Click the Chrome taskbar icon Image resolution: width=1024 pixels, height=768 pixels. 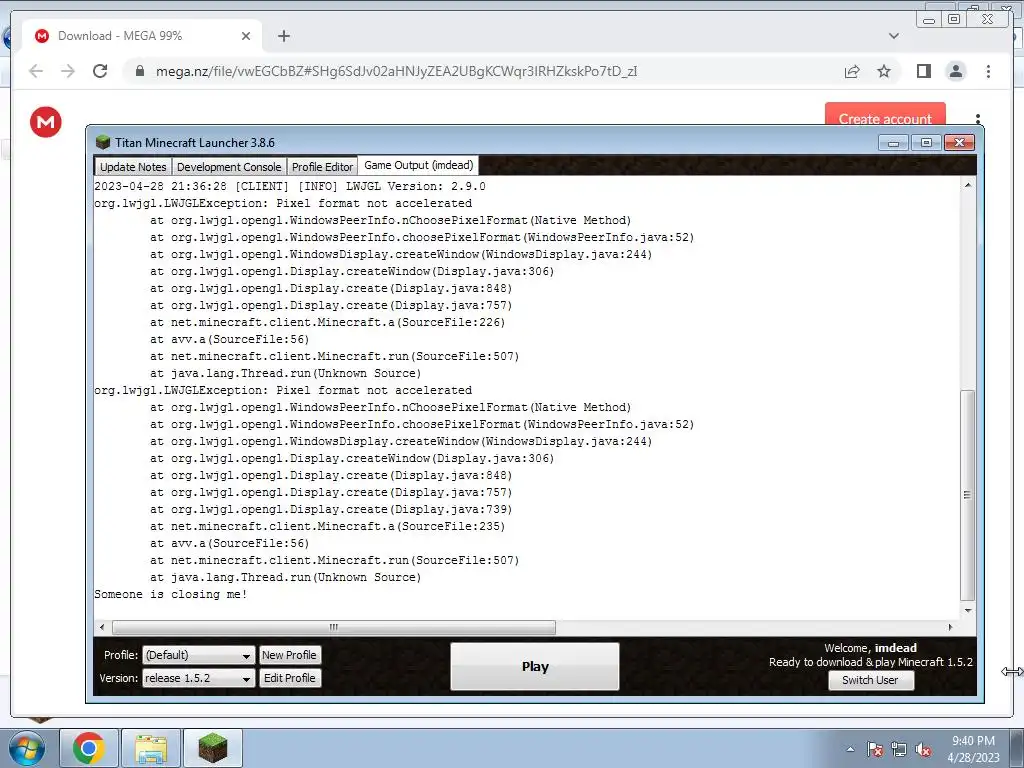coord(89,748)
